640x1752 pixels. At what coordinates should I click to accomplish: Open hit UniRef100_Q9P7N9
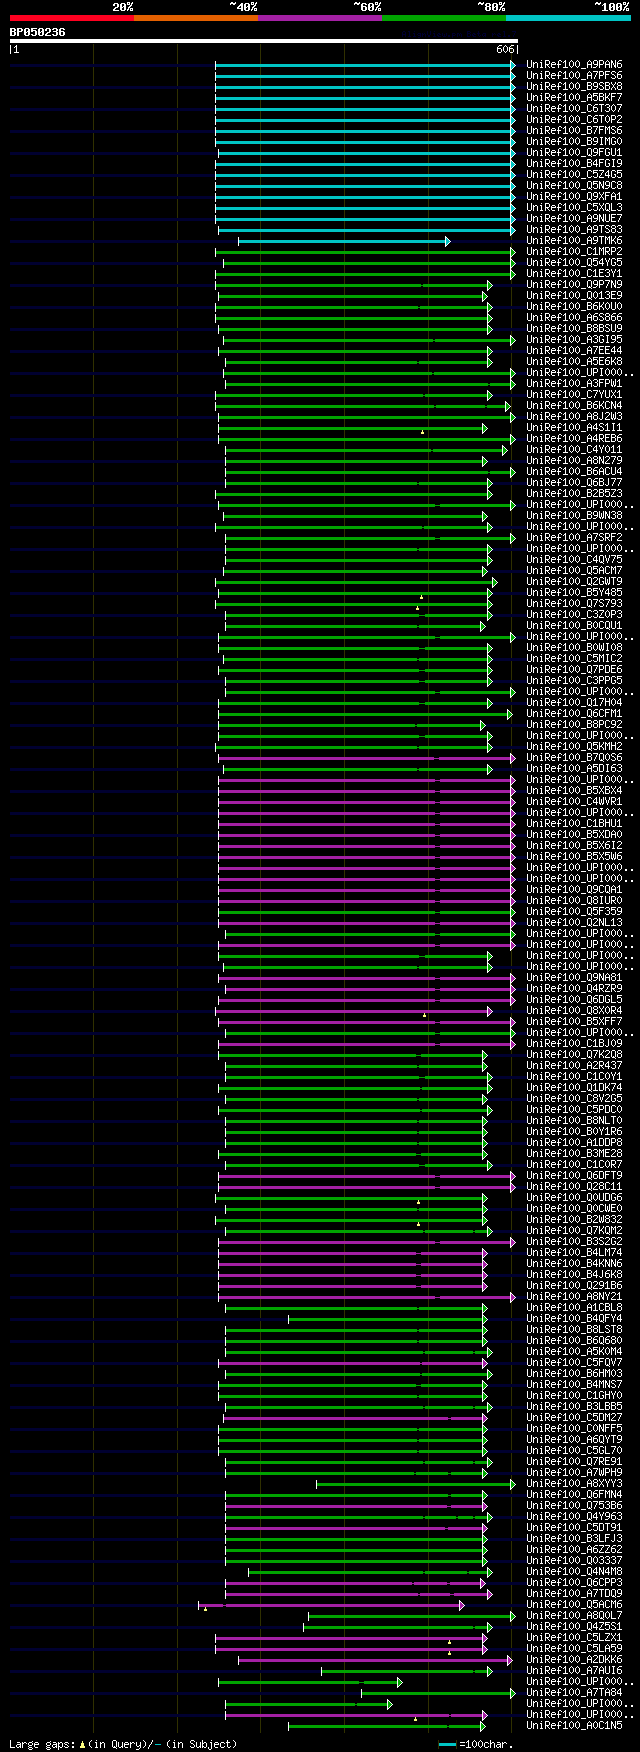pos(574,284)
